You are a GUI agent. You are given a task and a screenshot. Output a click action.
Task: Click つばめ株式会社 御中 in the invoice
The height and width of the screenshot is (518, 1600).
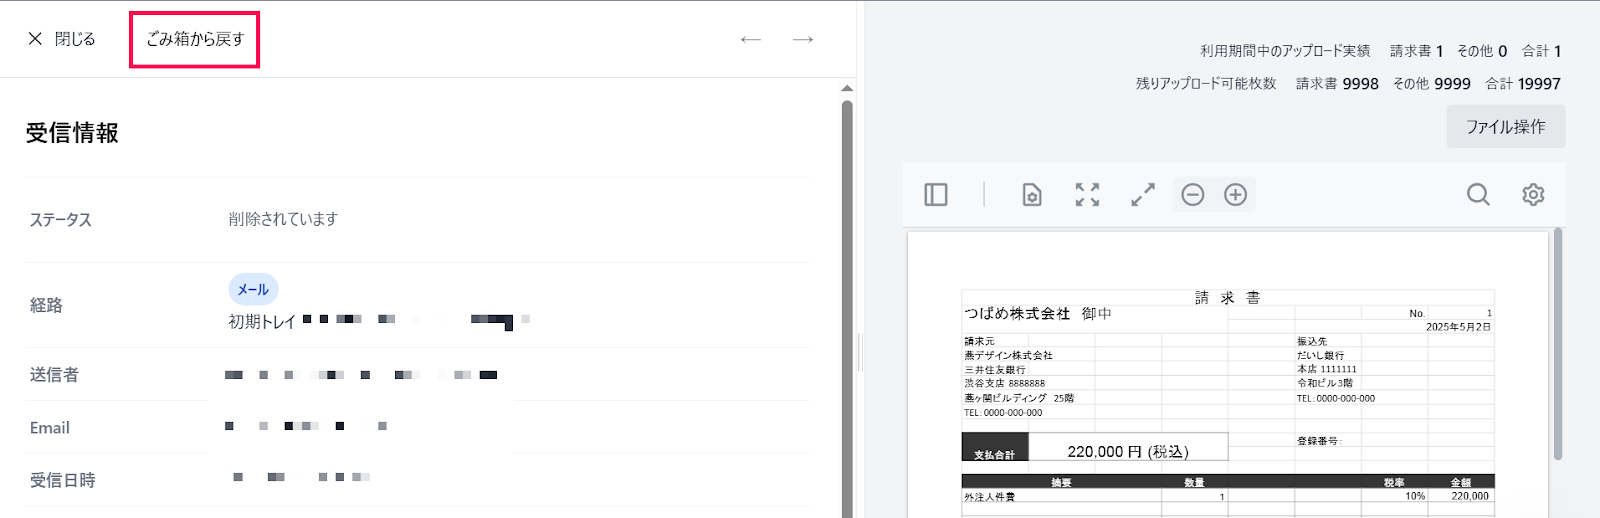(x=1038, y=313)
